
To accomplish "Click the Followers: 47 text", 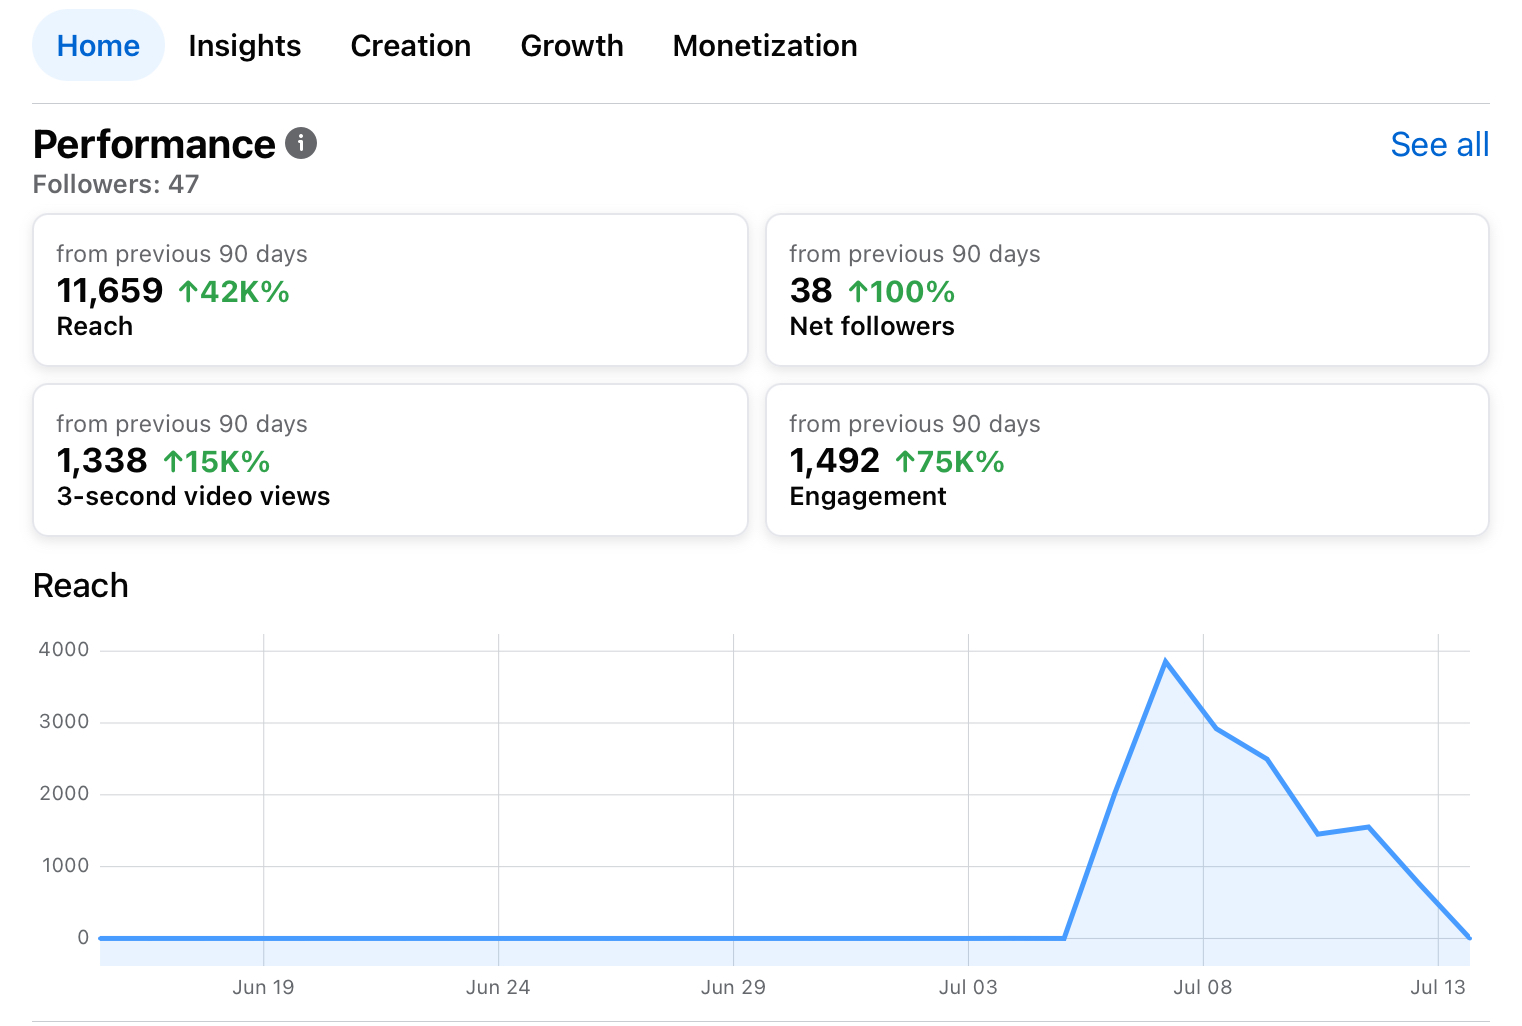I will tap(116, 184).
